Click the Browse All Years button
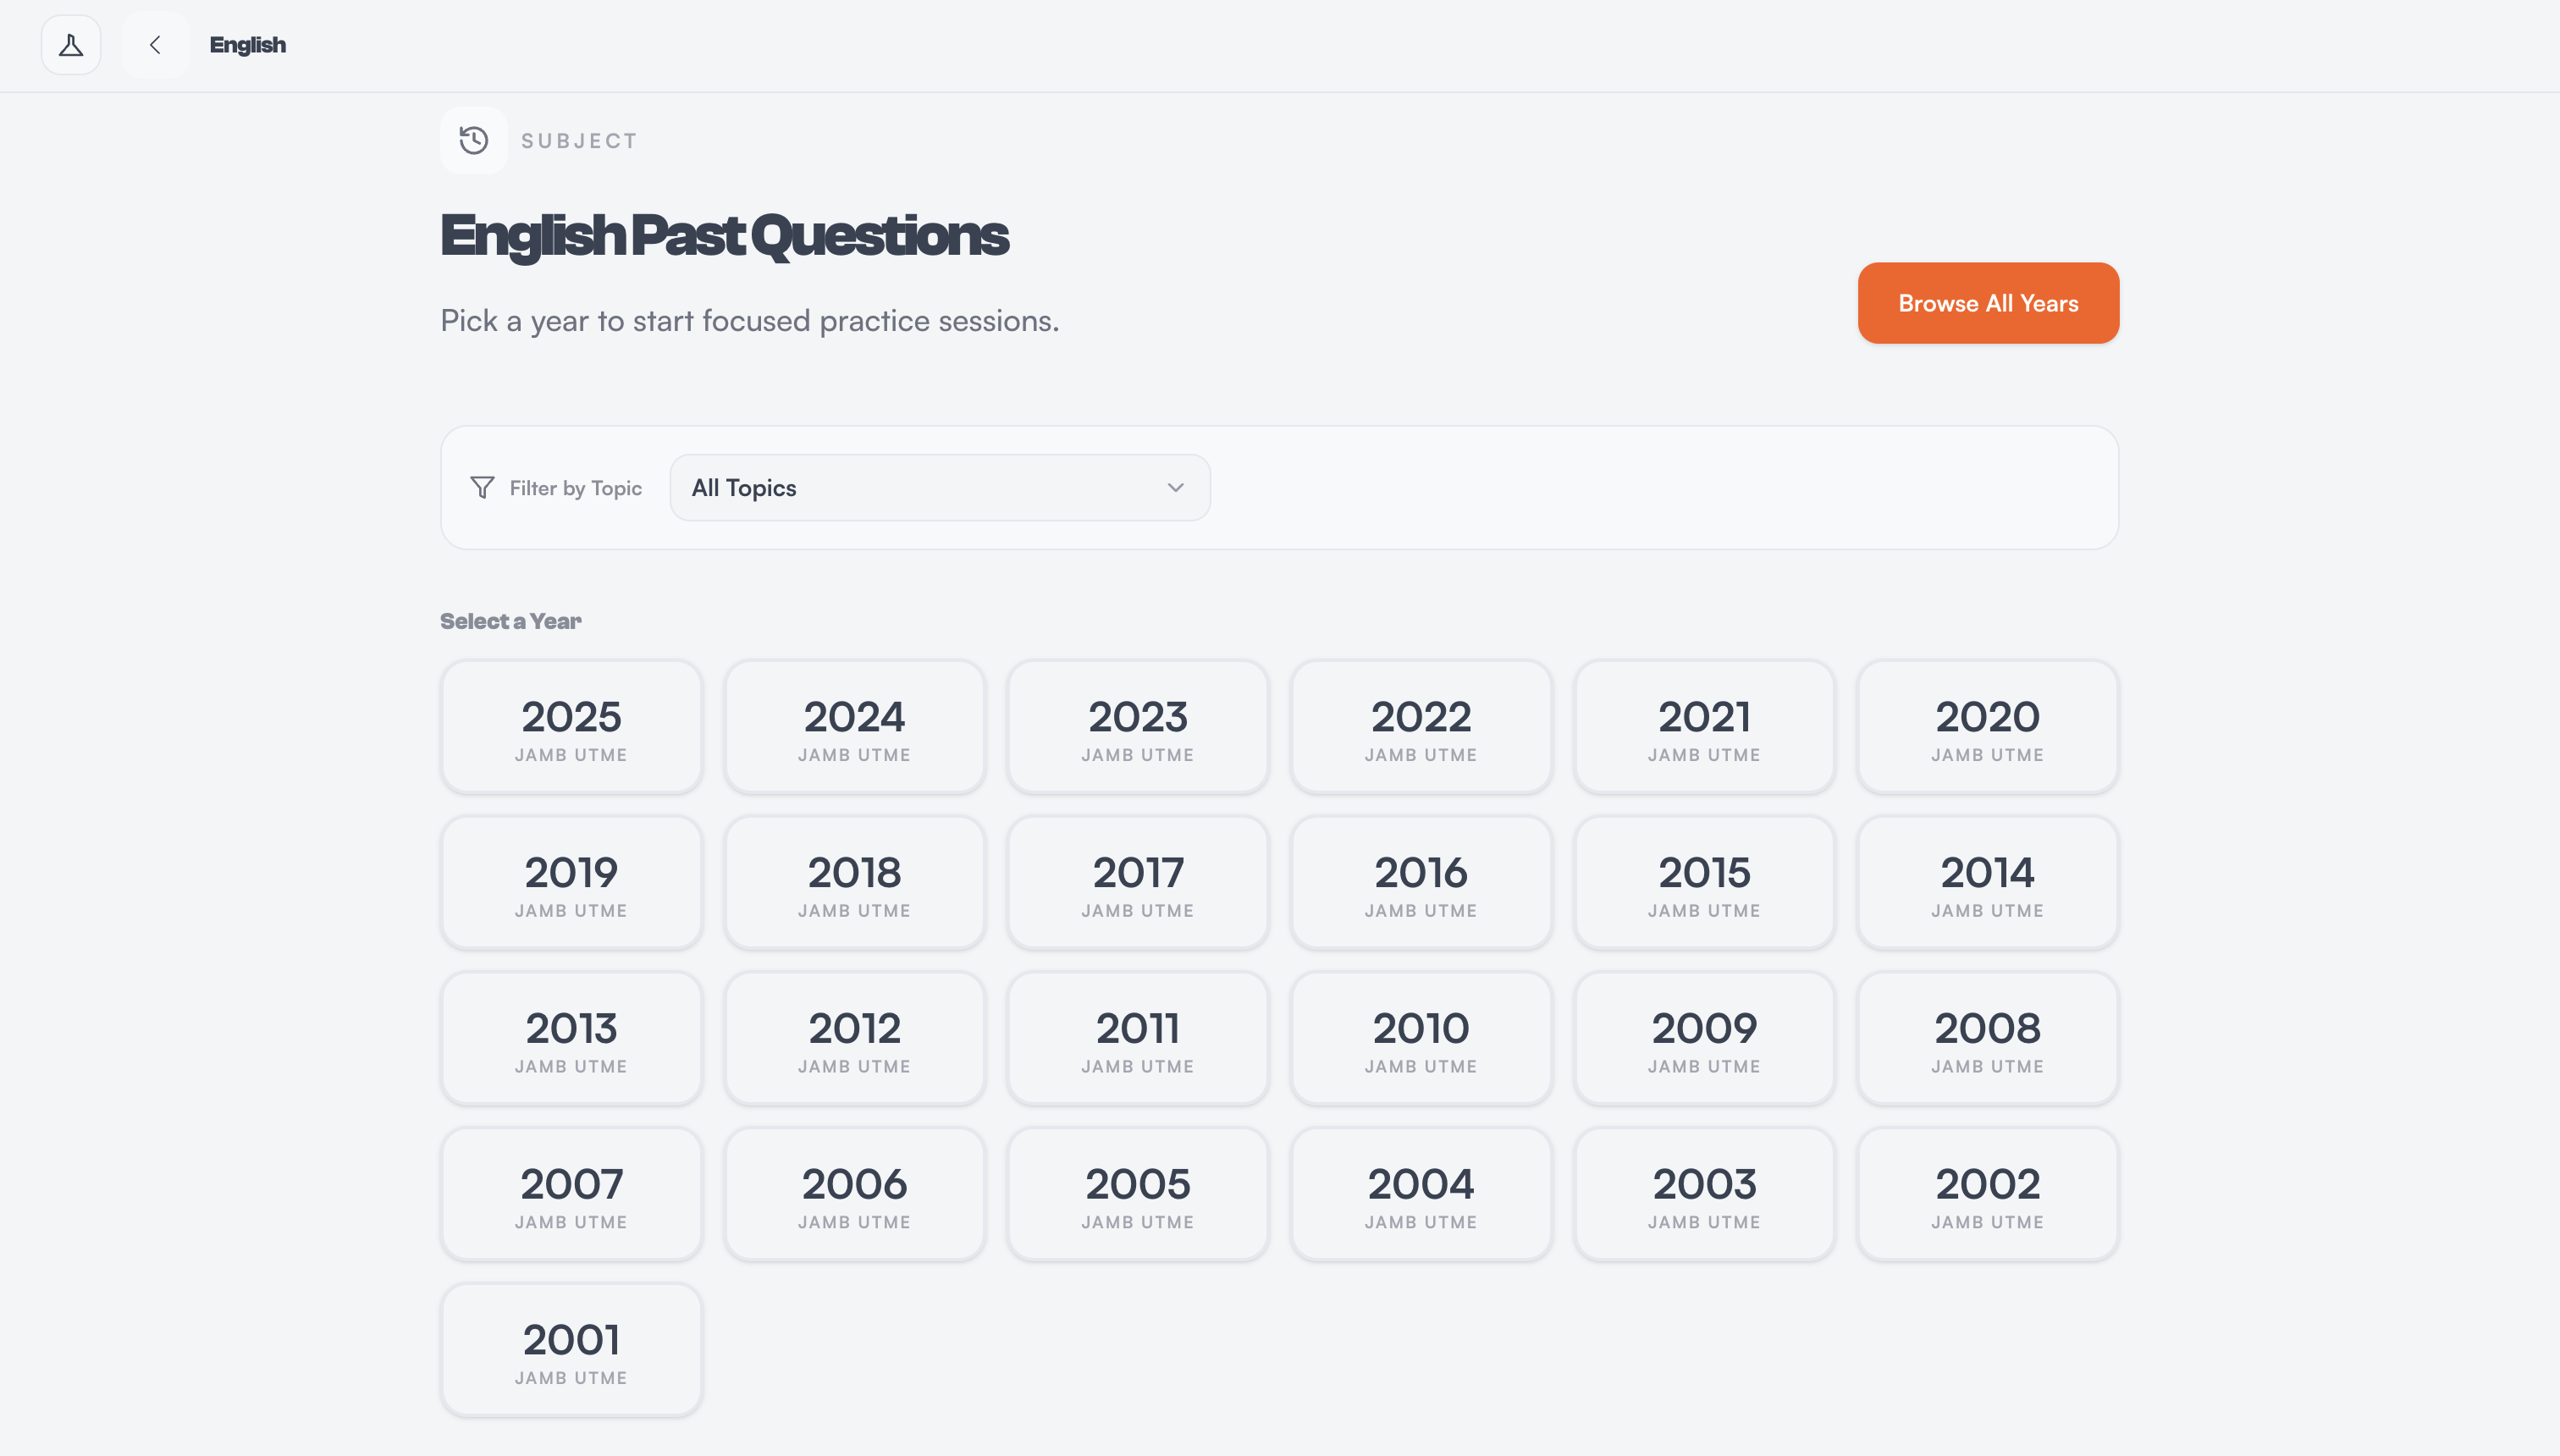The width and height of the screenshot is (2560, 1456). (x=1988, y=303)
